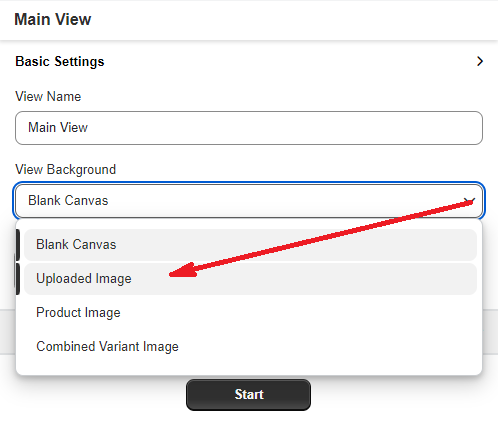Click inside the View Name input field
The height and width of the screenshot is (433, 498).
click(x=249, y=128)
